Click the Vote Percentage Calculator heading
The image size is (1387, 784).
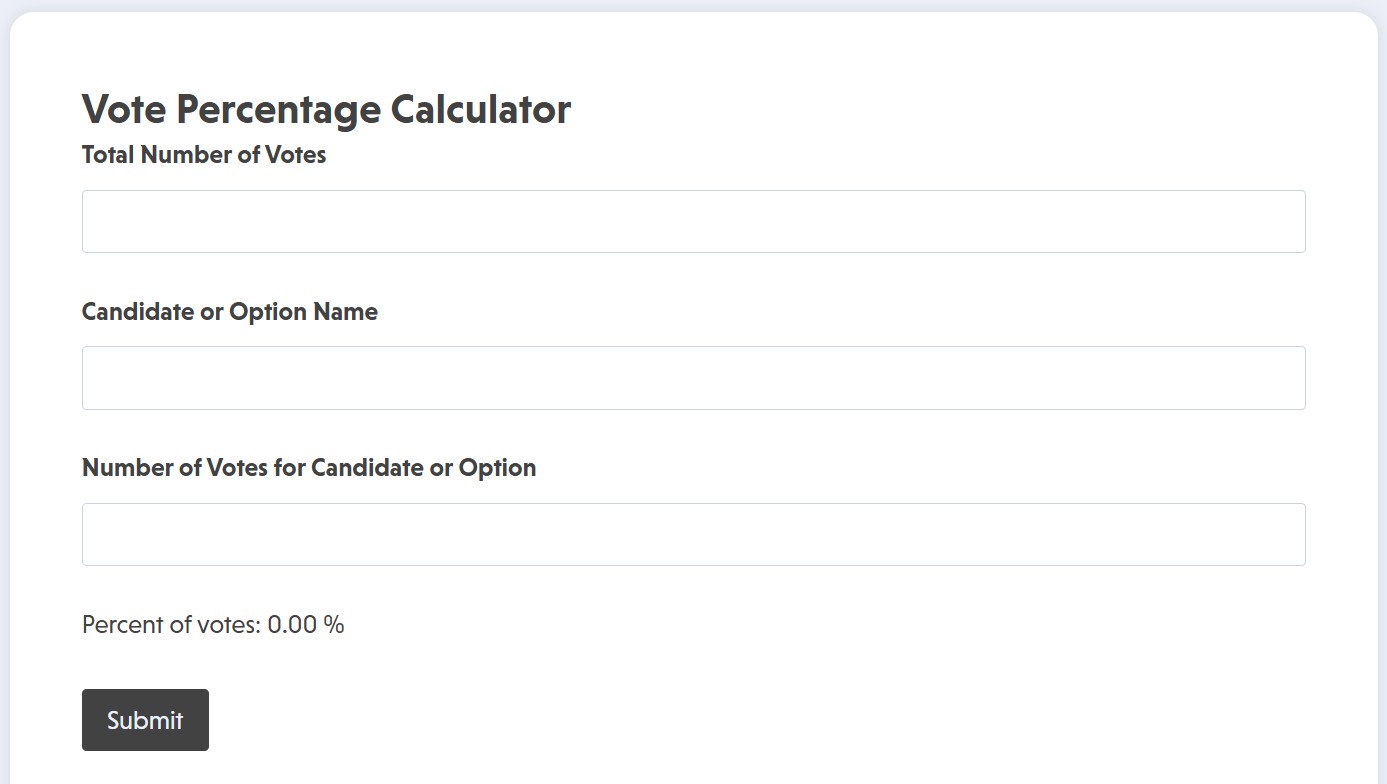[326, 109]
